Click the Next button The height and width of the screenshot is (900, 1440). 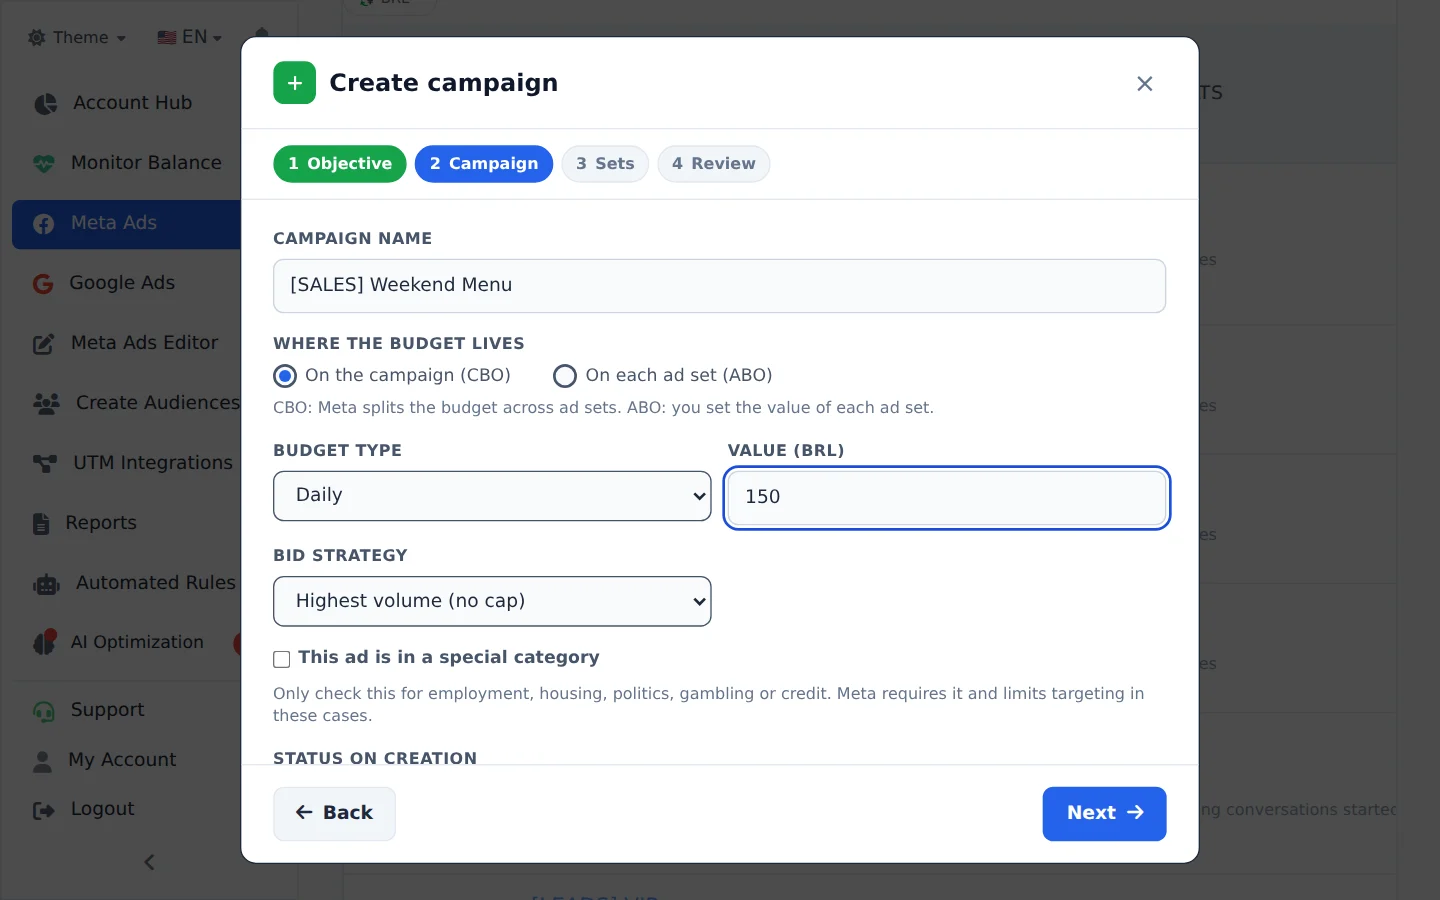click(1104, 814)
